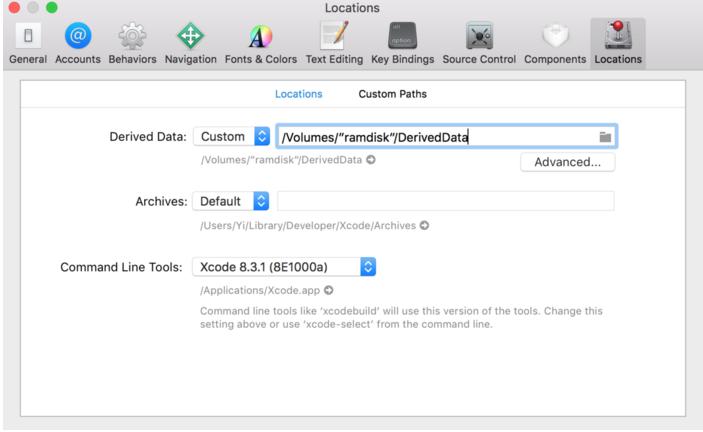The width and height of the screenshot is (703, 432).
Task: Switch to the Locations tab
Action: (x=299, y=94)
